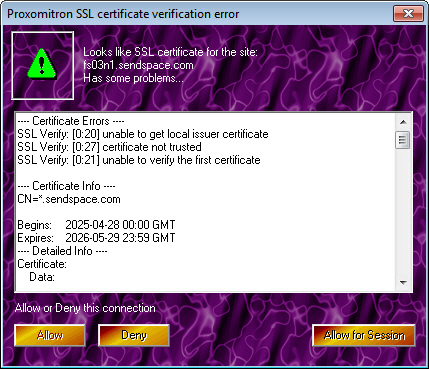Click the 'unable to get local issuer certificate' line
Viewport: 429px width, 369px height.
coord(143,134)
